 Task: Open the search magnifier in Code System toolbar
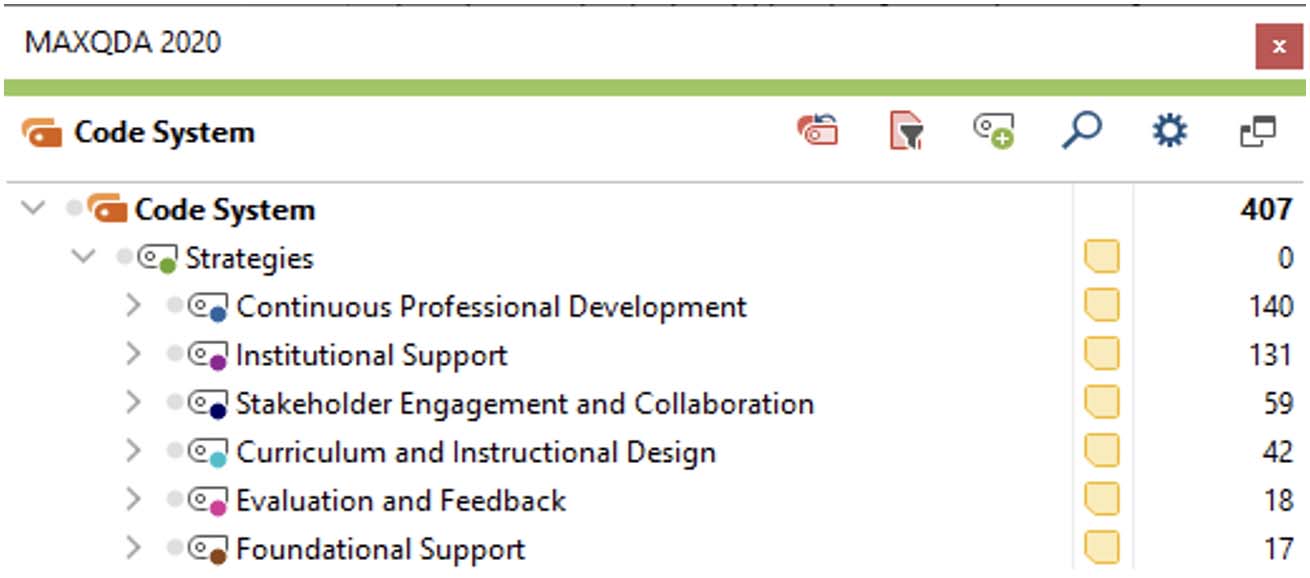[1081, 131]
